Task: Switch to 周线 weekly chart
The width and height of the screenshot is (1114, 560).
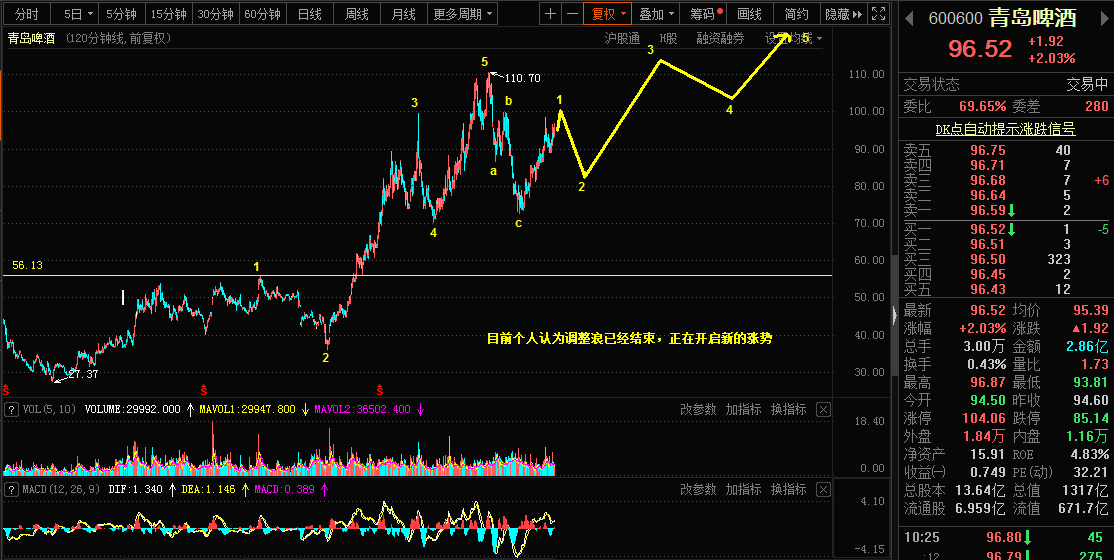Action: pyautogui.click(x=357, y=14)
